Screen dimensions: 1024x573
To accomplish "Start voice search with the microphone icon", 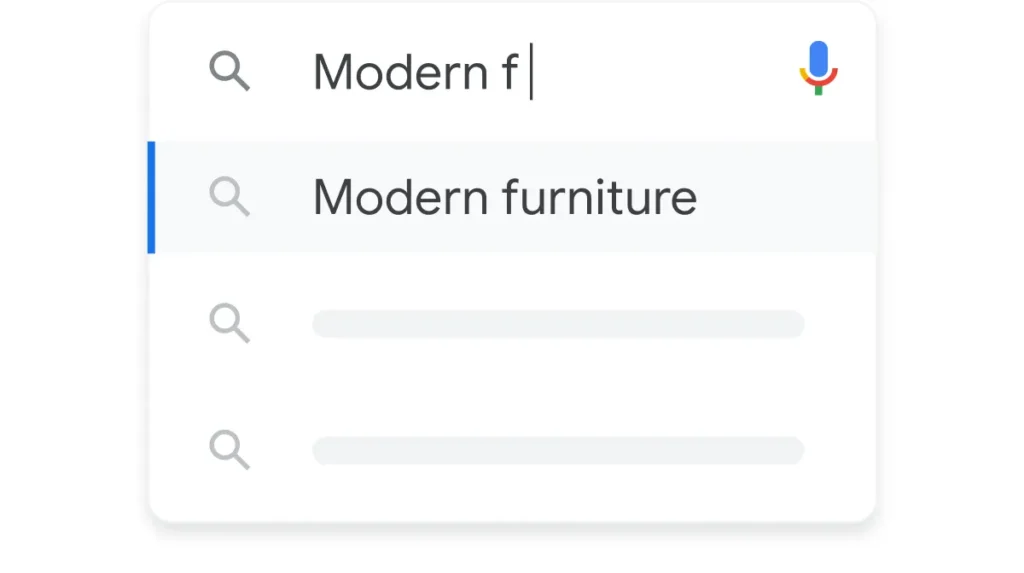I will click(818, 68).
